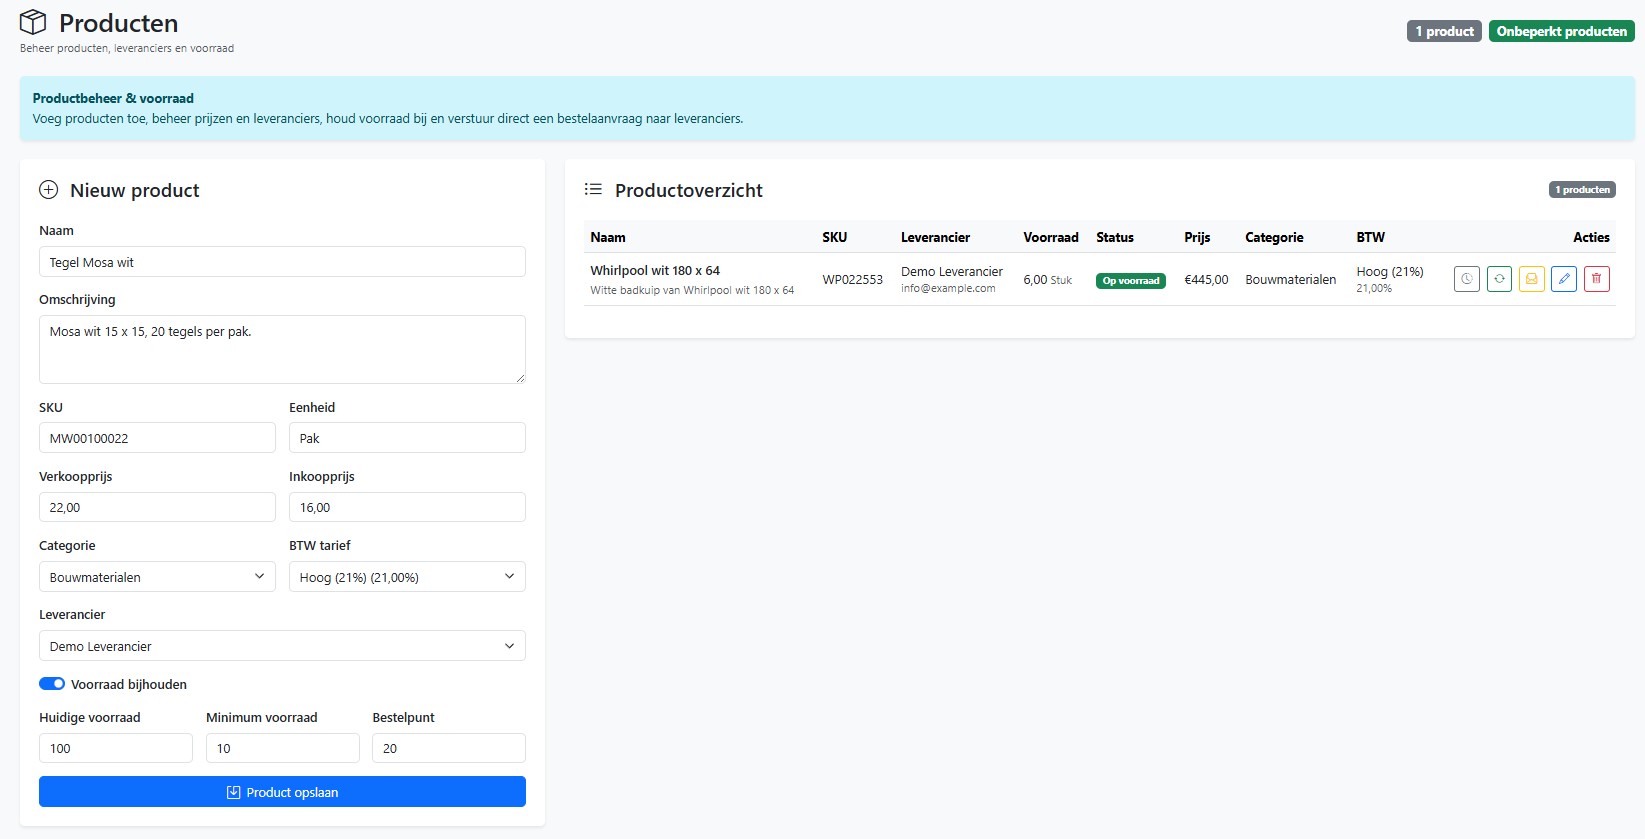Click SKU value WP022553
The height and width of the screenshot is (839, 1645).
853,280
